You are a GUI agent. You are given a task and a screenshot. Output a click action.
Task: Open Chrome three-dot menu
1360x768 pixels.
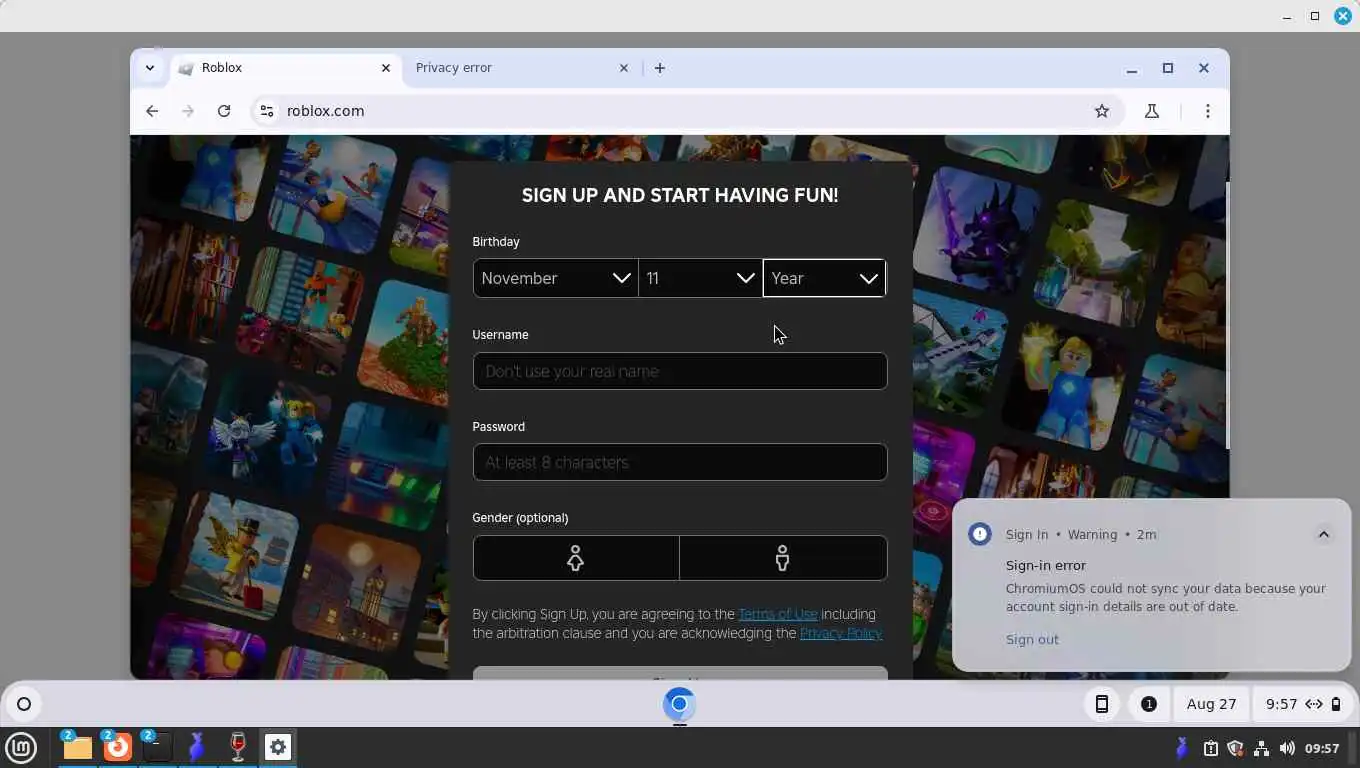(1208, 111)
